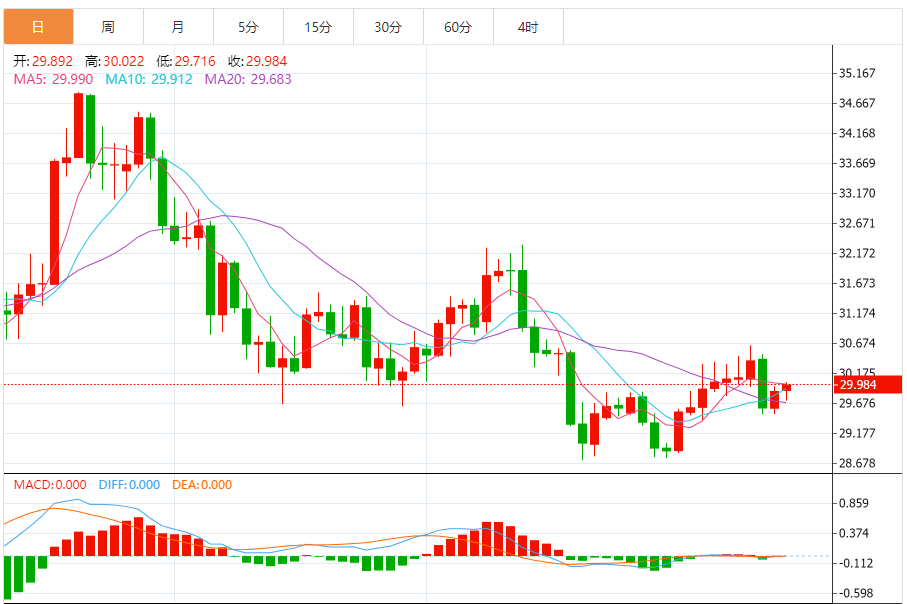Click the closing price 29.984 value
This screenshot has height=604, width=907.
(x=266, y=61)
